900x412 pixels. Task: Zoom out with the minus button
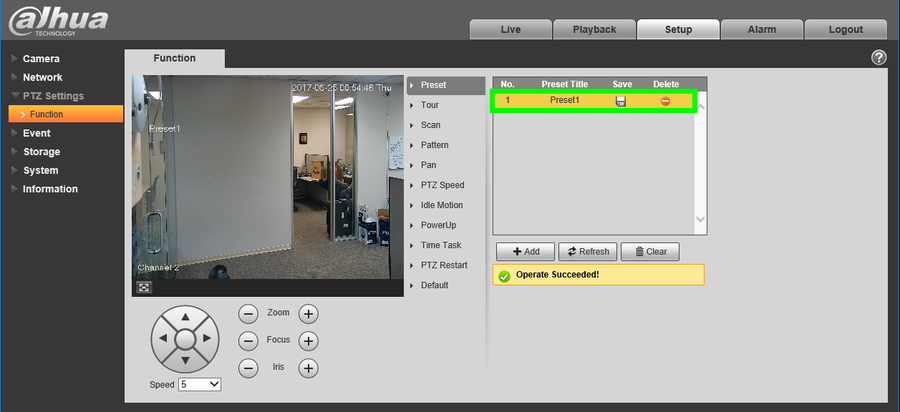click(248, 314)
